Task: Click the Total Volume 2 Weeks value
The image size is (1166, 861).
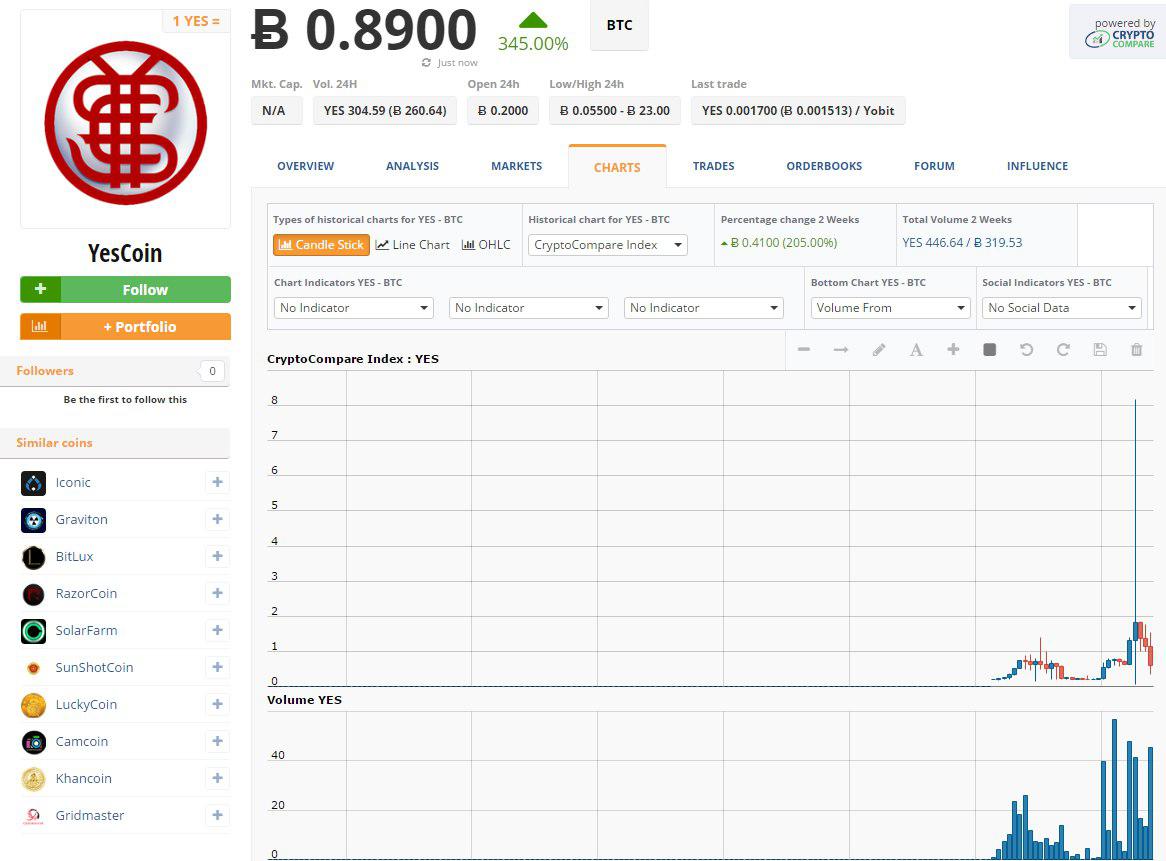Action: [x=962, y=242]
